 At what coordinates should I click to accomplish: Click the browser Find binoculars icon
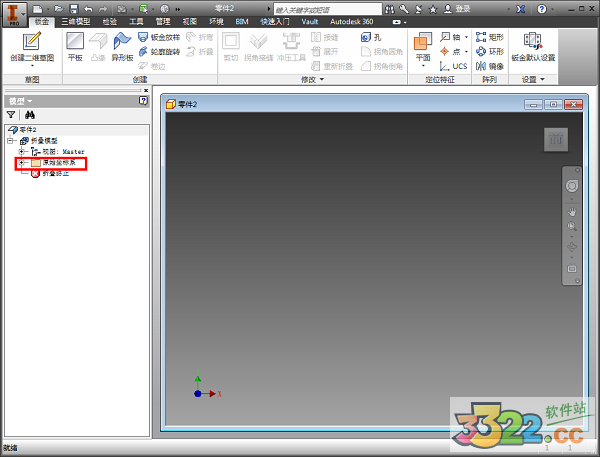click(x=29, y=114)
